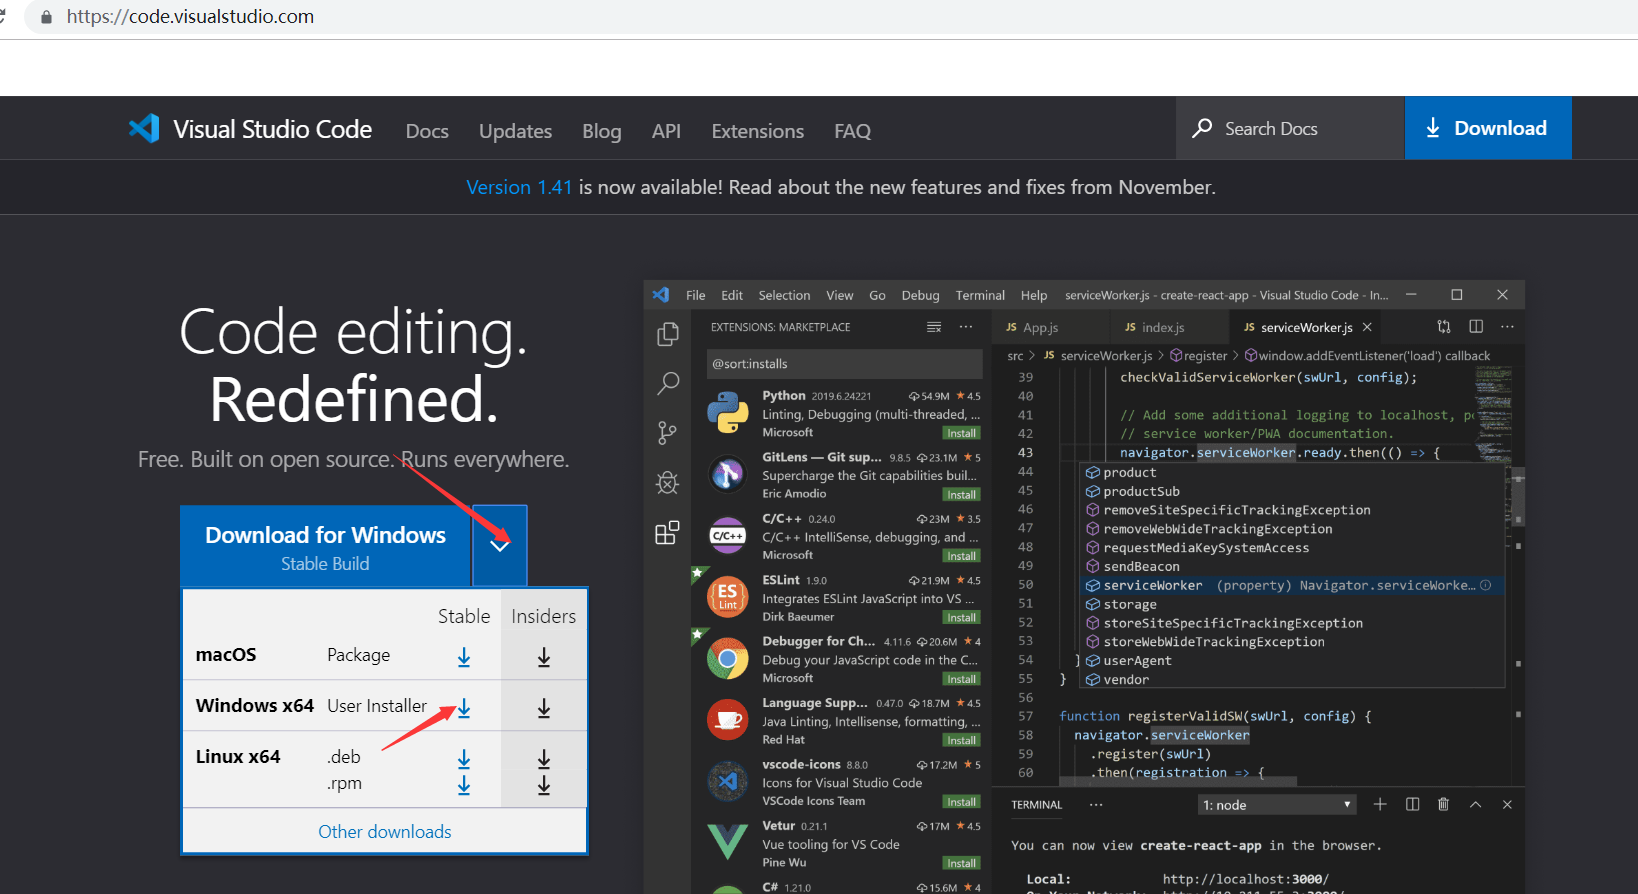Image resolution: width=1638 pixels, height=894 pixels.
Task: Focus the Search Docs field
Action: [1291, 128]
